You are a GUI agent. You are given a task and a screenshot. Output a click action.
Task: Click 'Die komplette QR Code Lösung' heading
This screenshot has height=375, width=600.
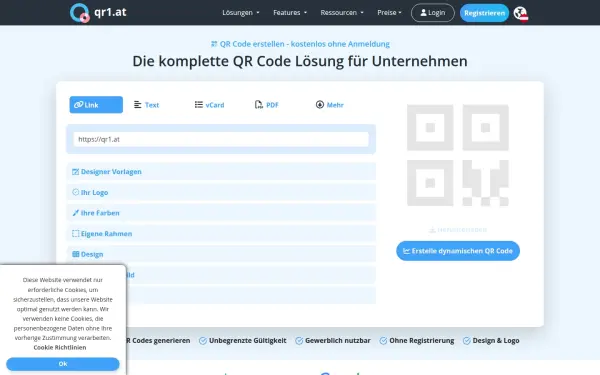click(x=300, y=61)
